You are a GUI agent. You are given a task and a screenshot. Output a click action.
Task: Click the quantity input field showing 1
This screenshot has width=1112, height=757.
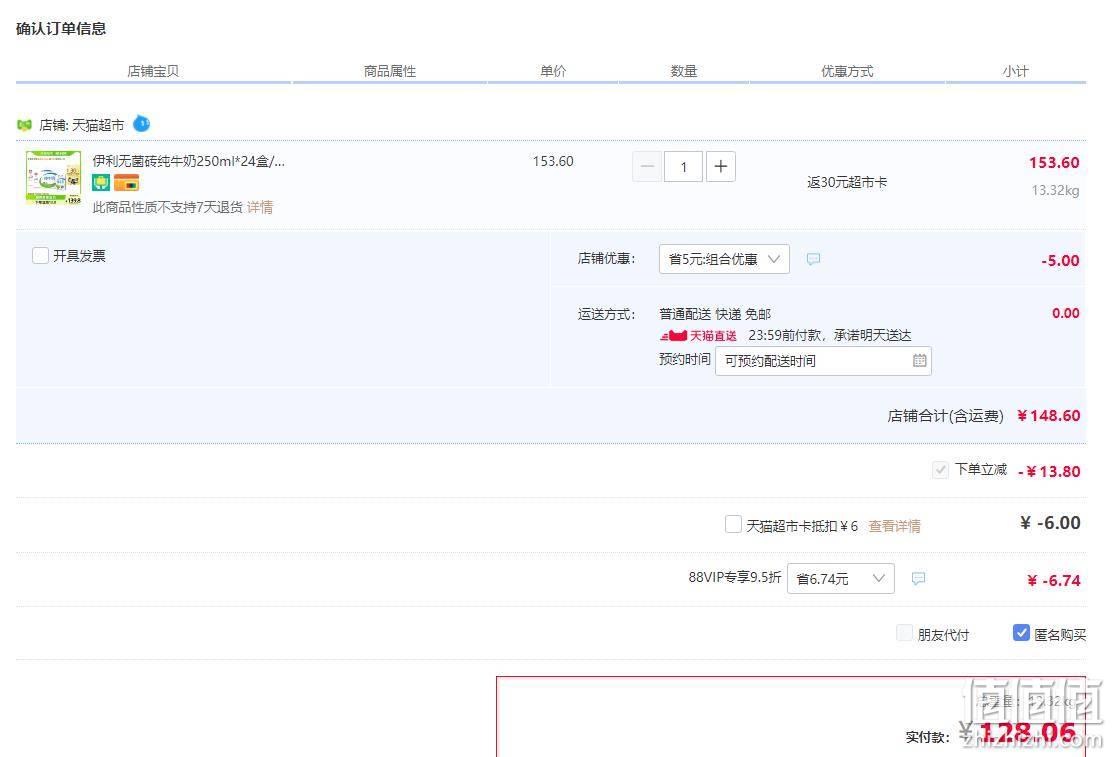[684, 167]
